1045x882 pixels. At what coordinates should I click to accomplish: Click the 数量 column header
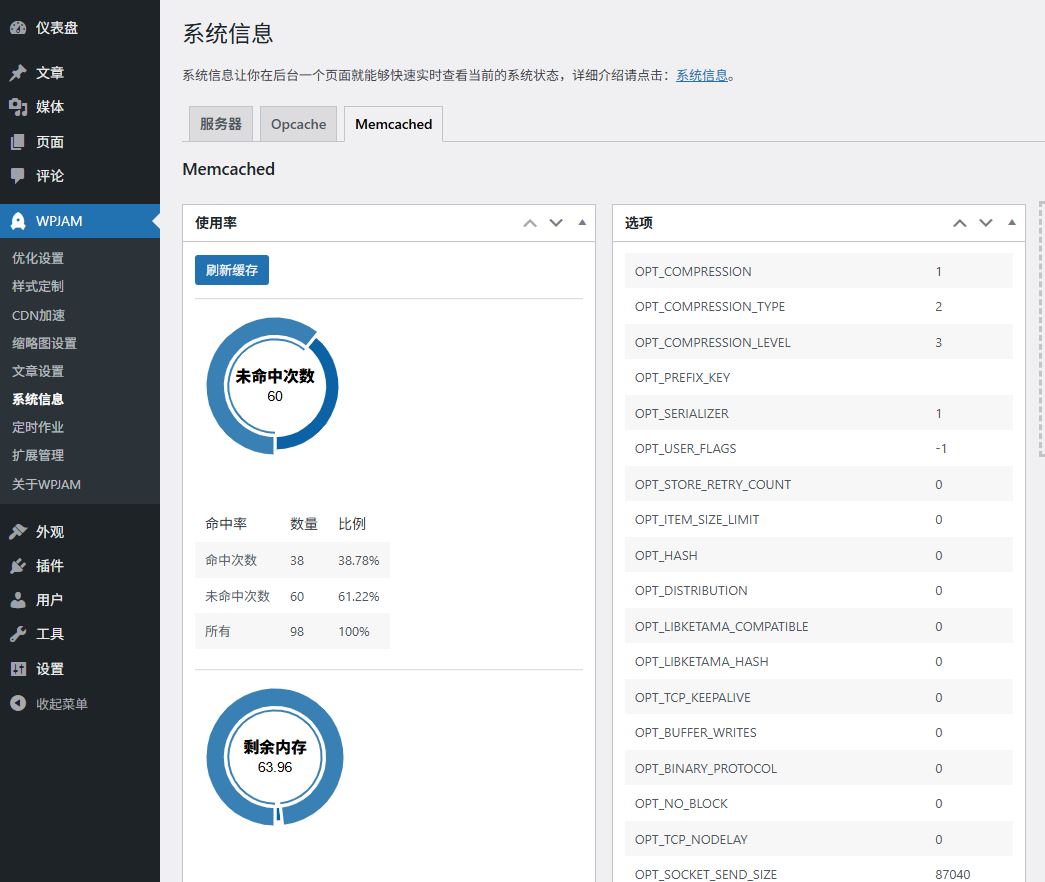304,524
